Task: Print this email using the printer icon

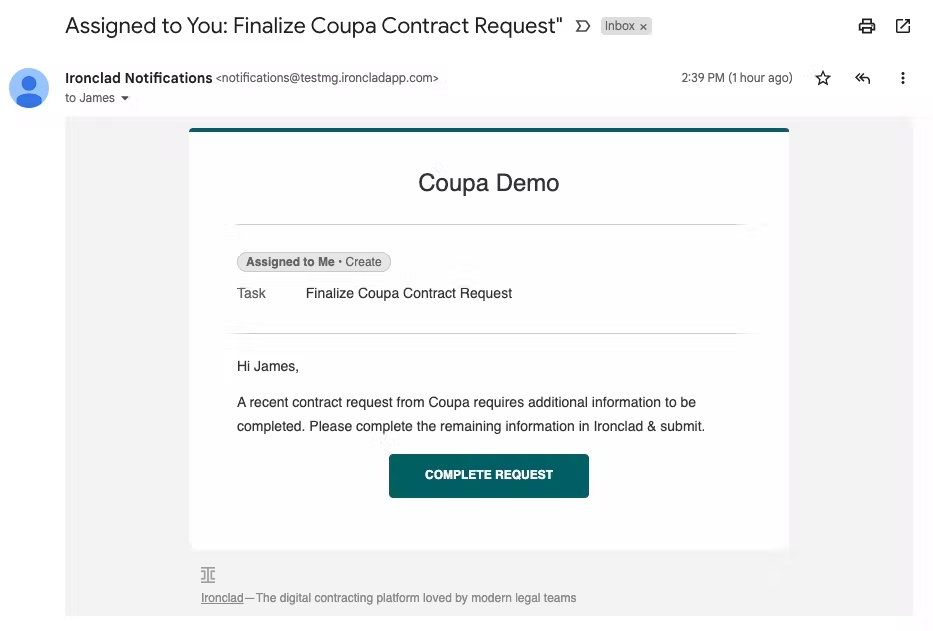Action: point(866,26)
